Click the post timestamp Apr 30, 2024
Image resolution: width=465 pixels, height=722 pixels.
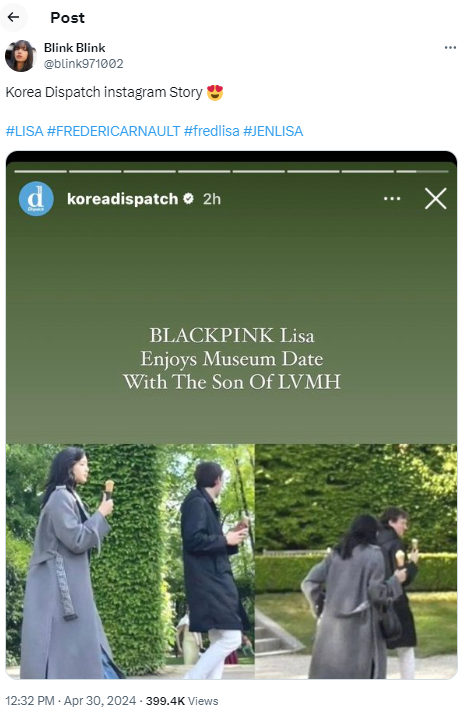click(100, 701)
